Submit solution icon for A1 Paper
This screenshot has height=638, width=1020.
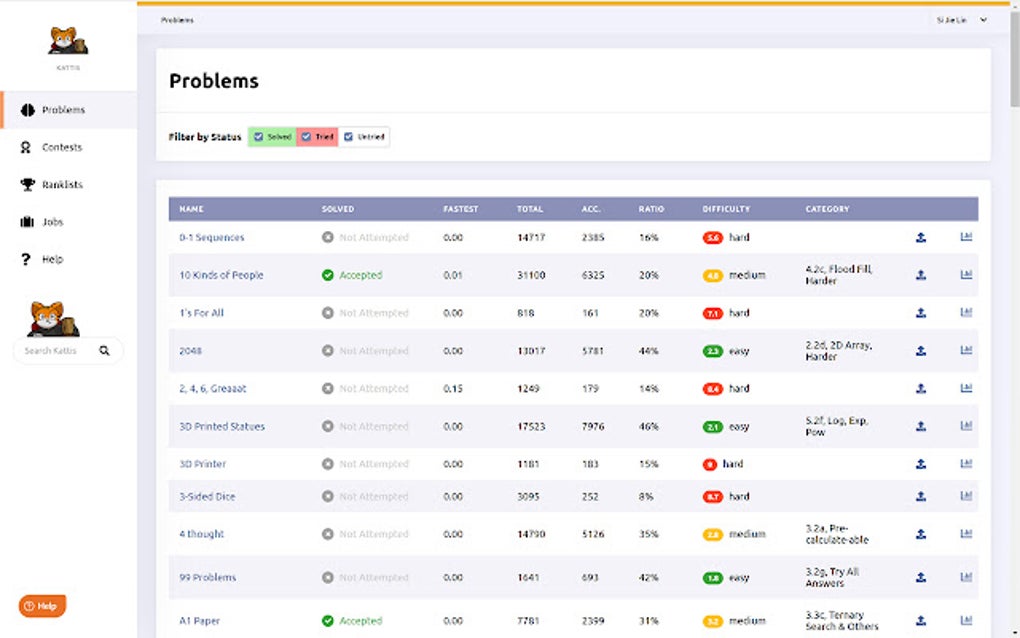coord(920,620)
